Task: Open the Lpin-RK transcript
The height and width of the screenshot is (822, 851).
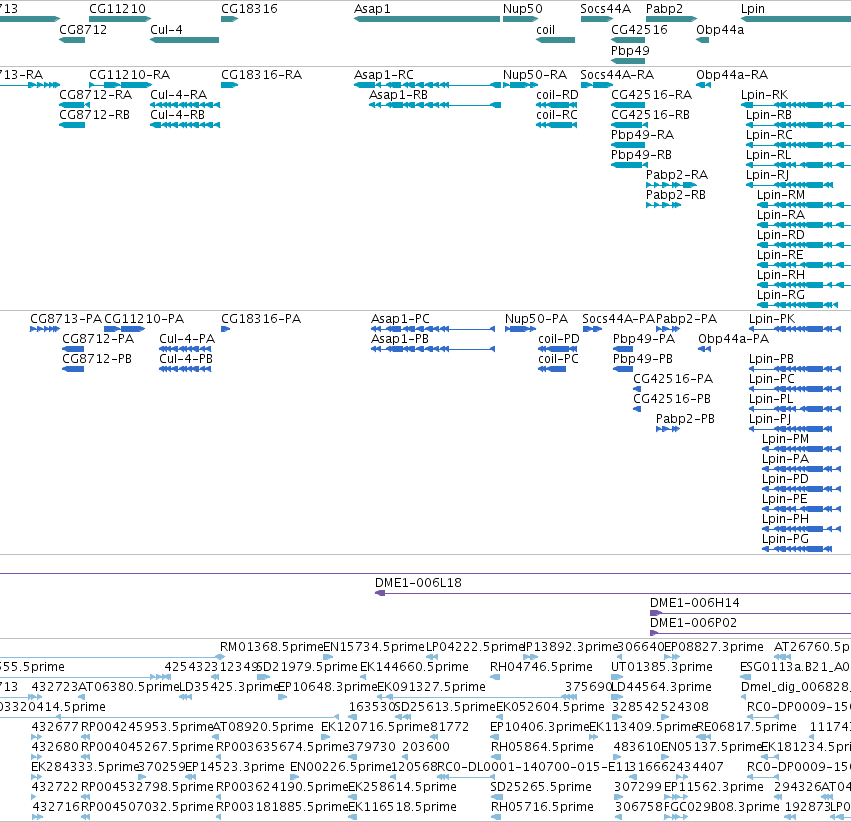Action: 796,105
